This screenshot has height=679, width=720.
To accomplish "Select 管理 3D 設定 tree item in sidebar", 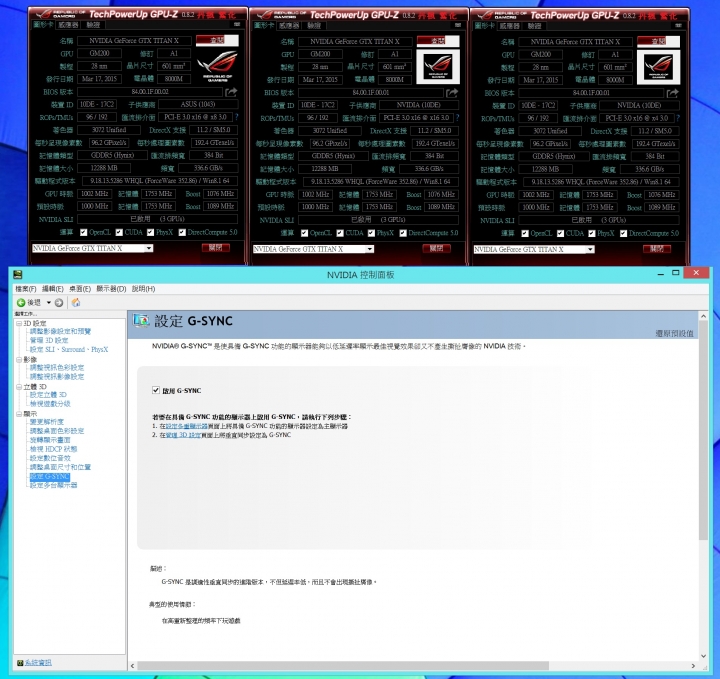I will coord(49,340).
